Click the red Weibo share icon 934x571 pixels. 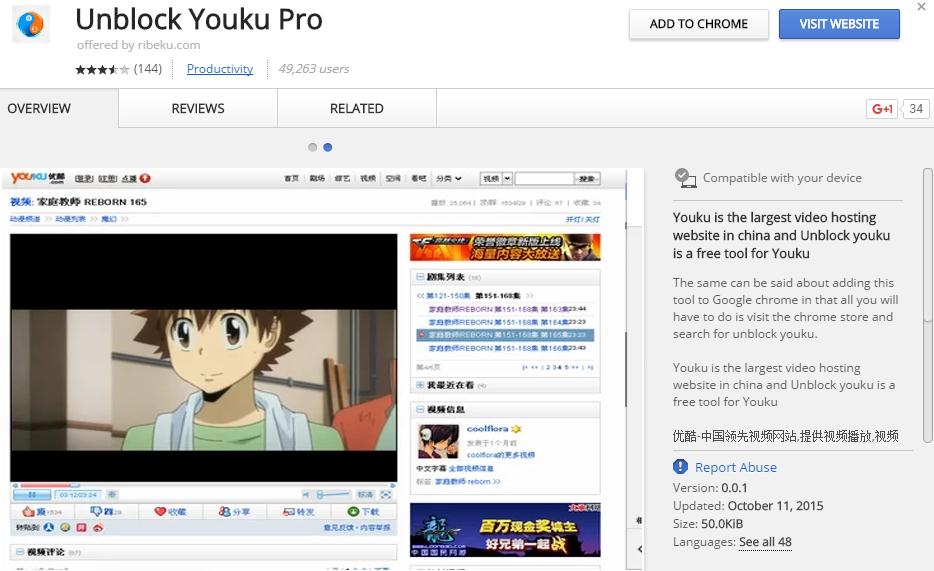pos(98,528)
